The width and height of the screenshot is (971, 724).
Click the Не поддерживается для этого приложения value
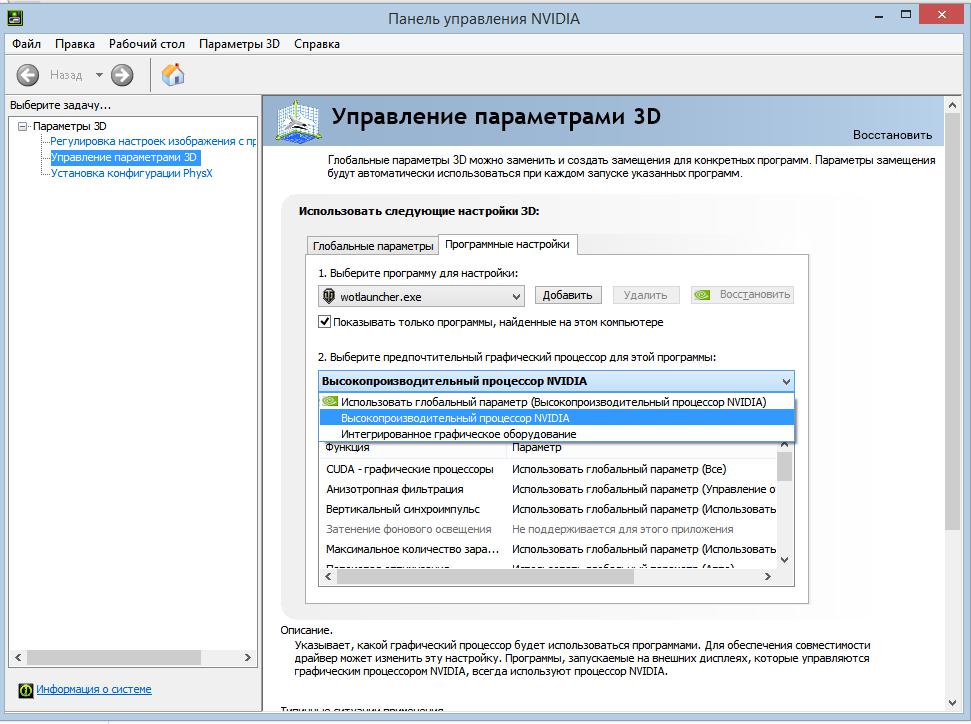tap(622, 530)
